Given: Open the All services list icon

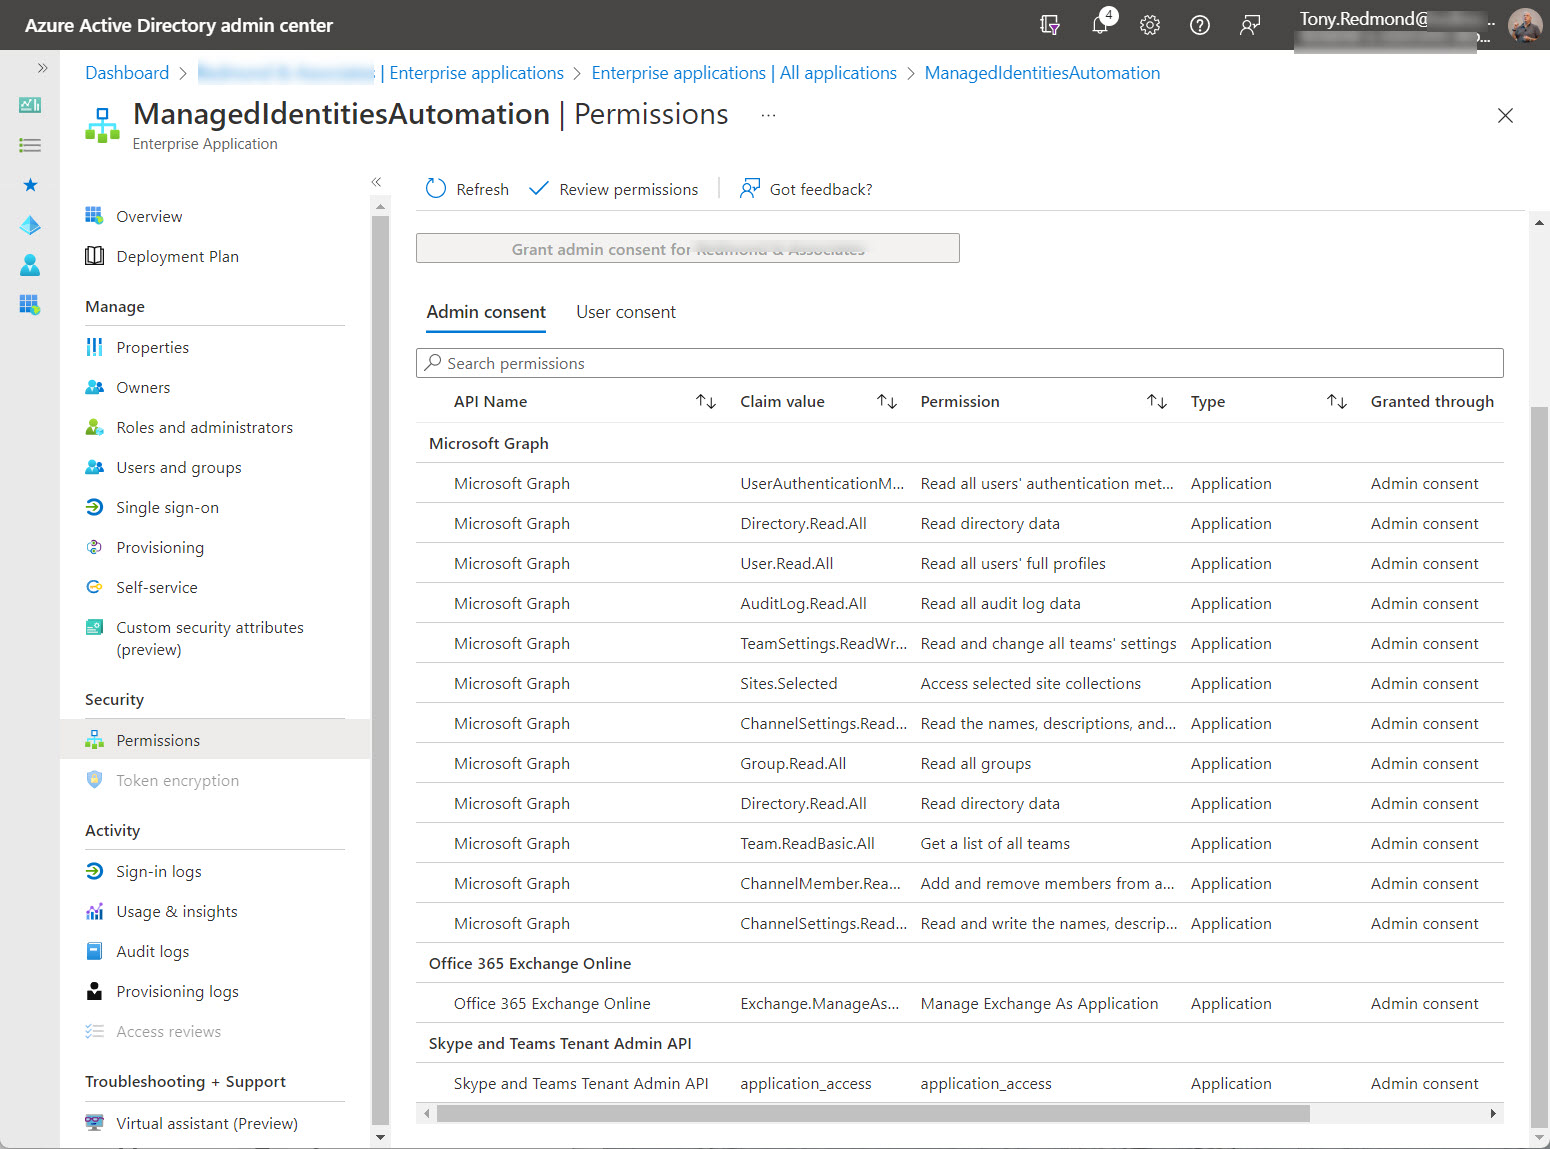Looking at the screenshot, I should 30,145.
